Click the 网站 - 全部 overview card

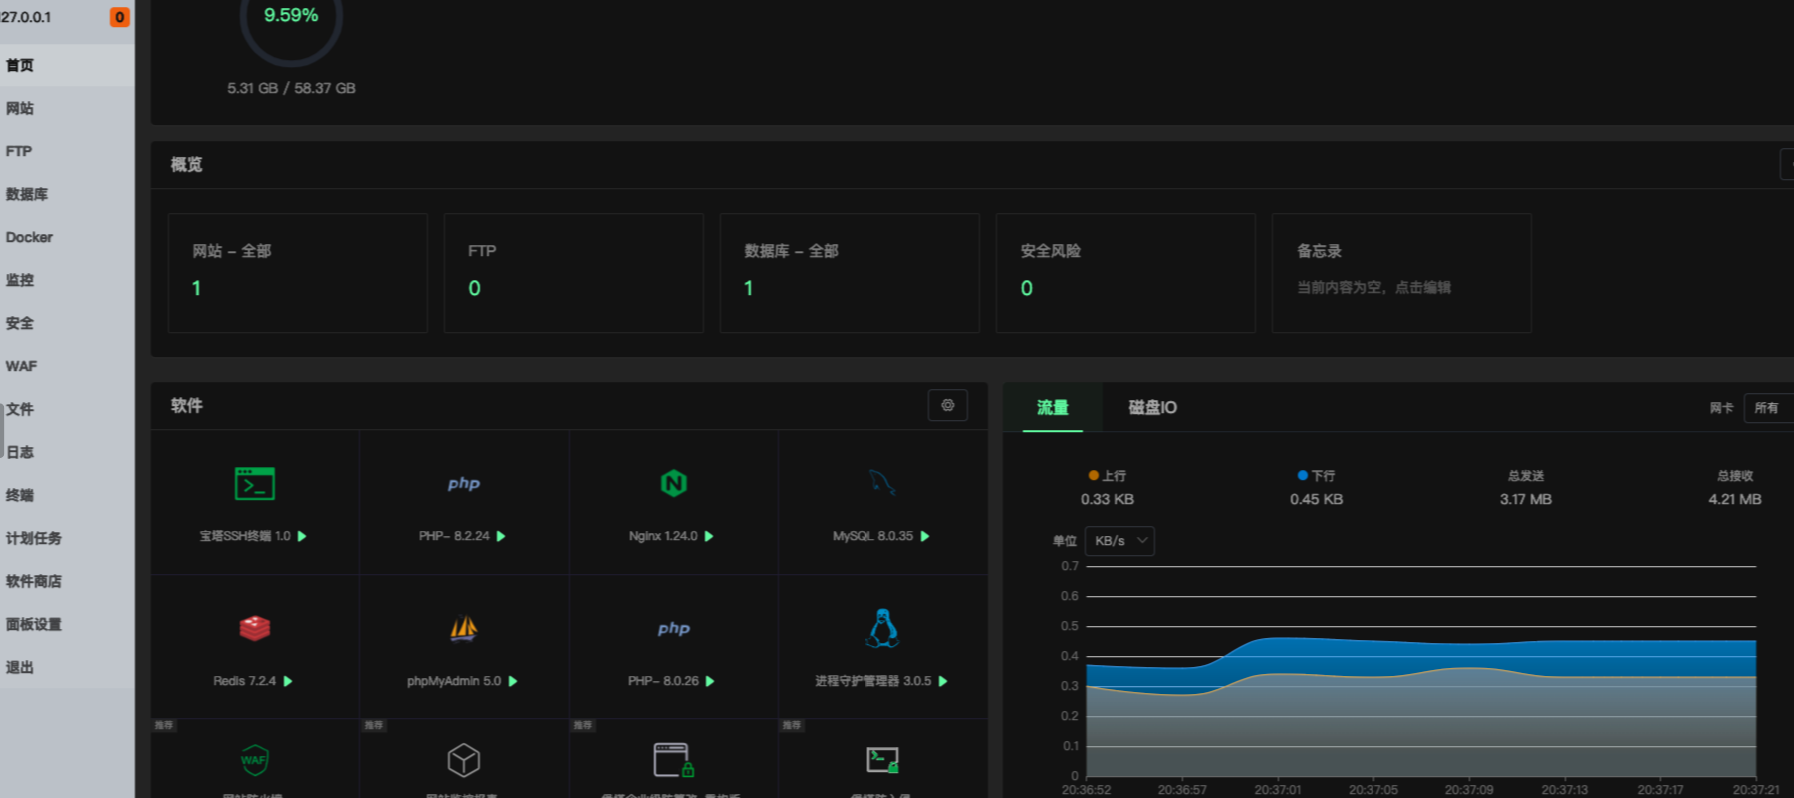(x=297, y=272)
